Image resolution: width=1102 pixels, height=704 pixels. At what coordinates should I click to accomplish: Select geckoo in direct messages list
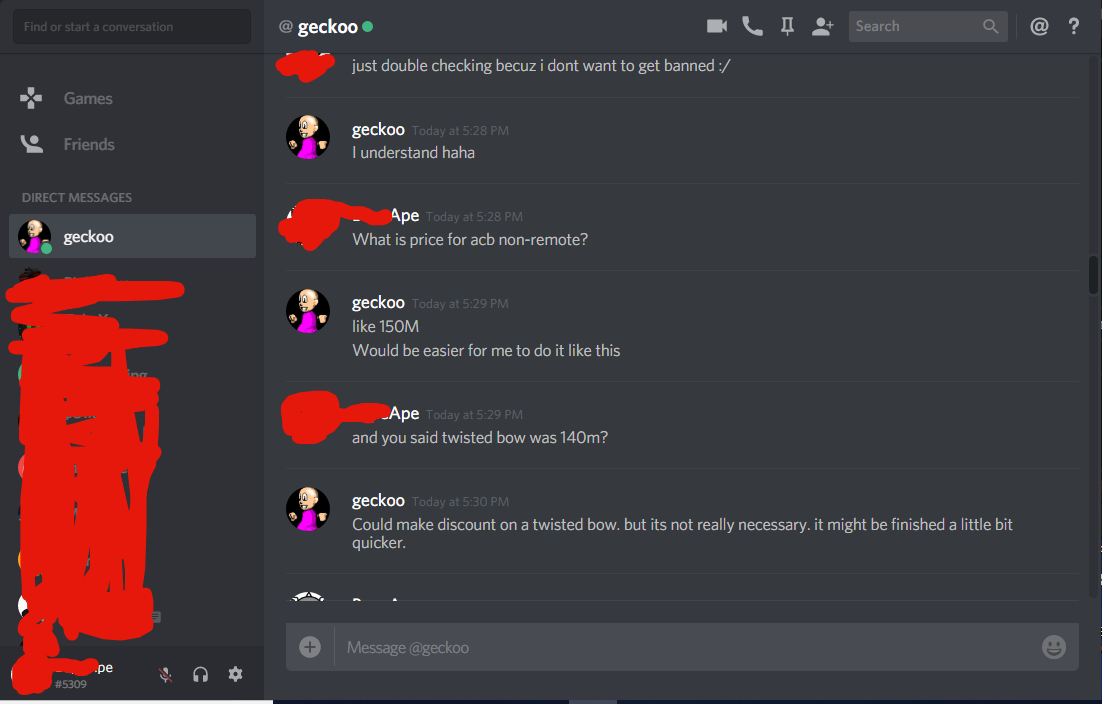click(132, 236)
